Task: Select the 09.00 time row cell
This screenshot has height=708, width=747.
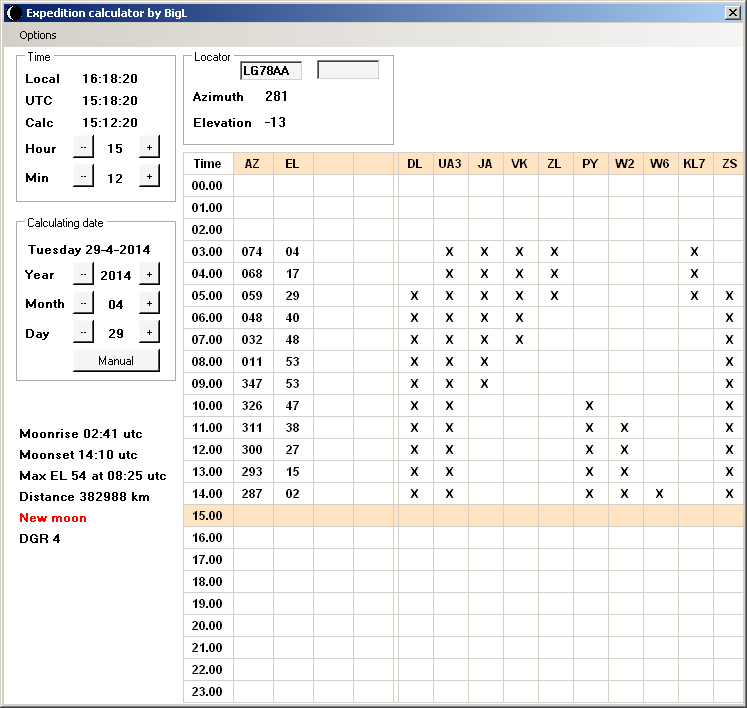Action: pos(207,384)
